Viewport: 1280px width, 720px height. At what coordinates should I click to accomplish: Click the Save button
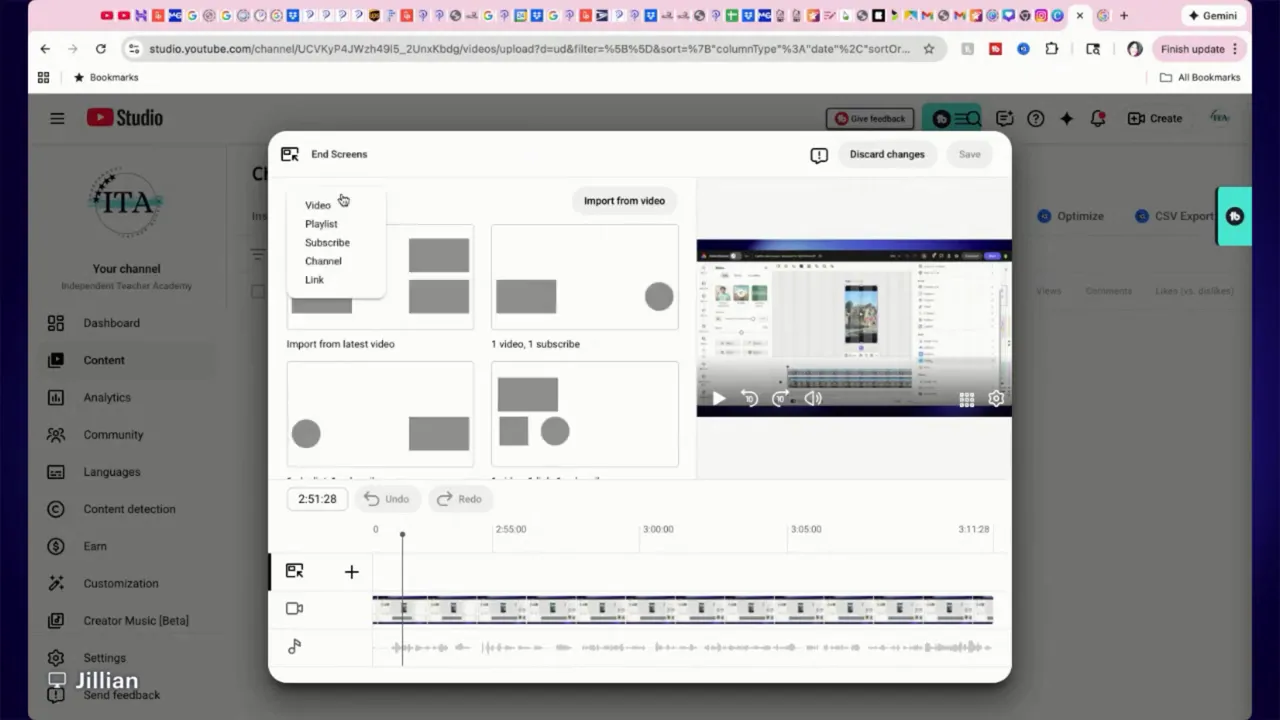[969, 154]
